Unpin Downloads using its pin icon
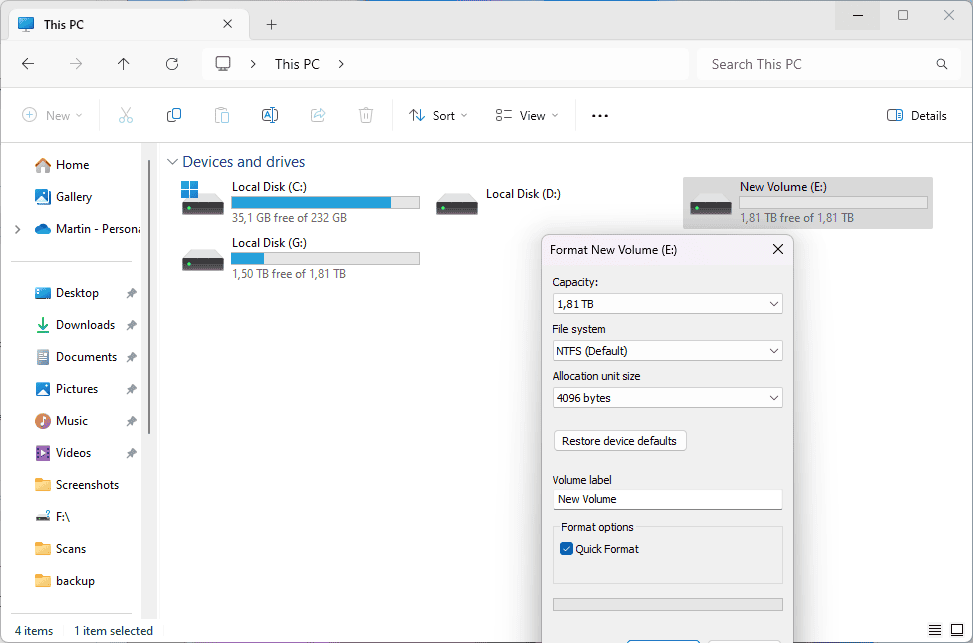This screenshot has width=973, height=643. point(132,325)
